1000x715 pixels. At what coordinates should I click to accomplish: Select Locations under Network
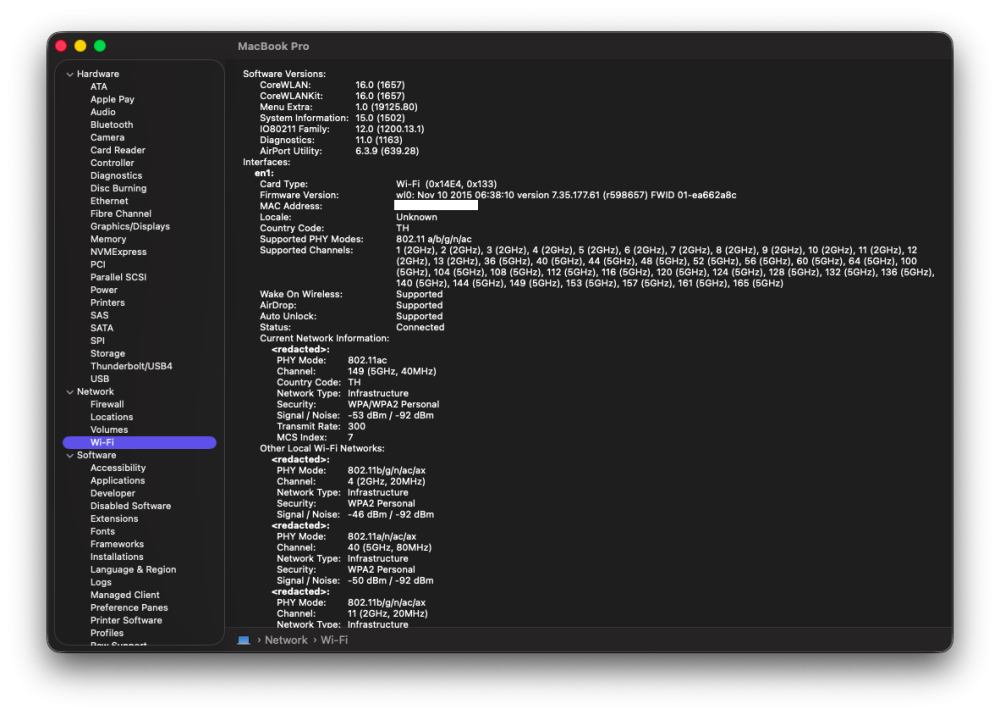[x=112, y=417]
